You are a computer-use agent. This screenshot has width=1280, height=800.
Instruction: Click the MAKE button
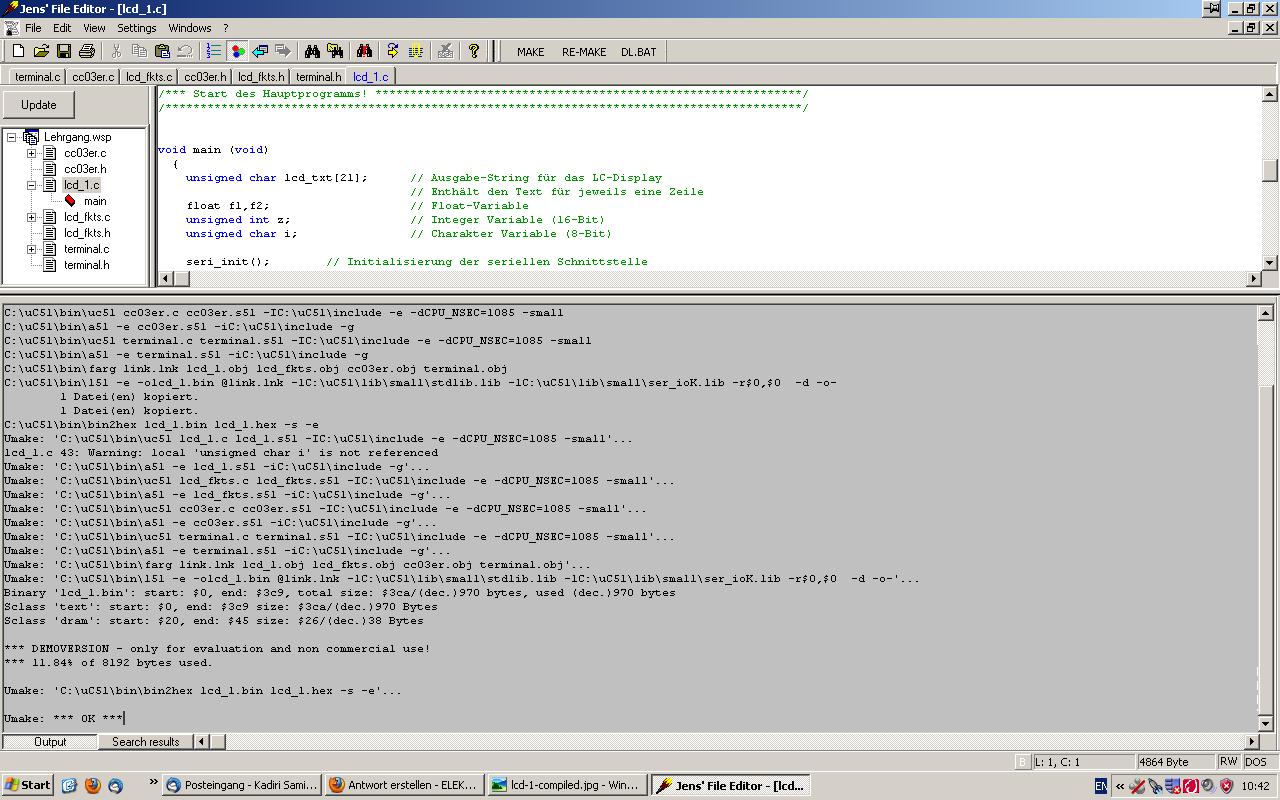(530, 52)
